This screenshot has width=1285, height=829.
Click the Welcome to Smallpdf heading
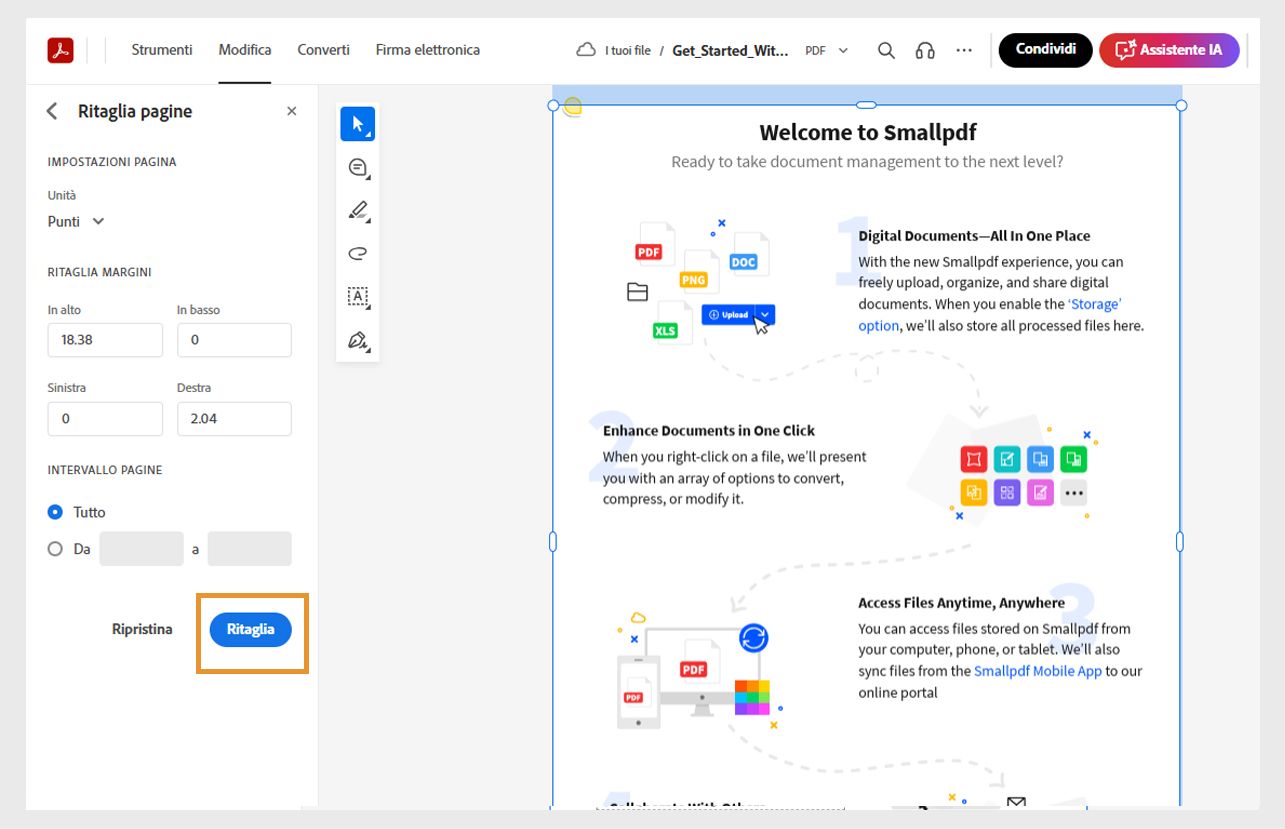click(868, 132)
